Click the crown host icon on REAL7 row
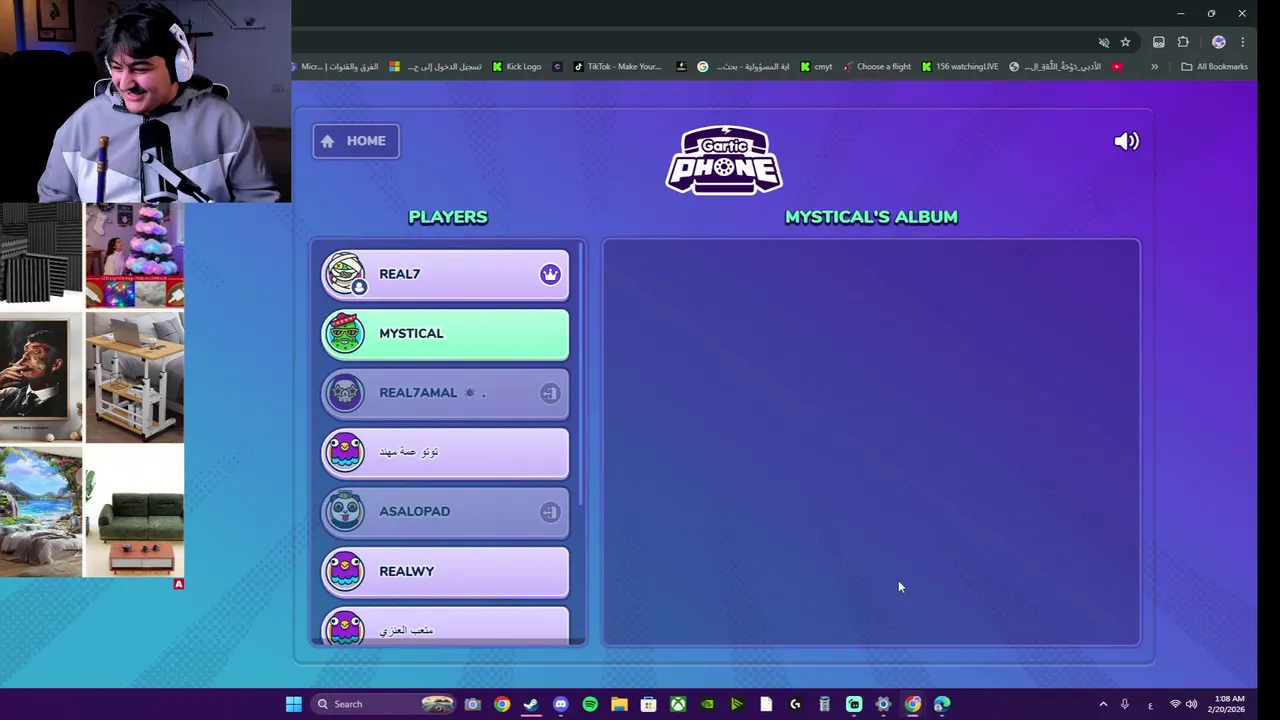Image resolution: width=1280 pixels, height=720 pixels. point(550,274)
